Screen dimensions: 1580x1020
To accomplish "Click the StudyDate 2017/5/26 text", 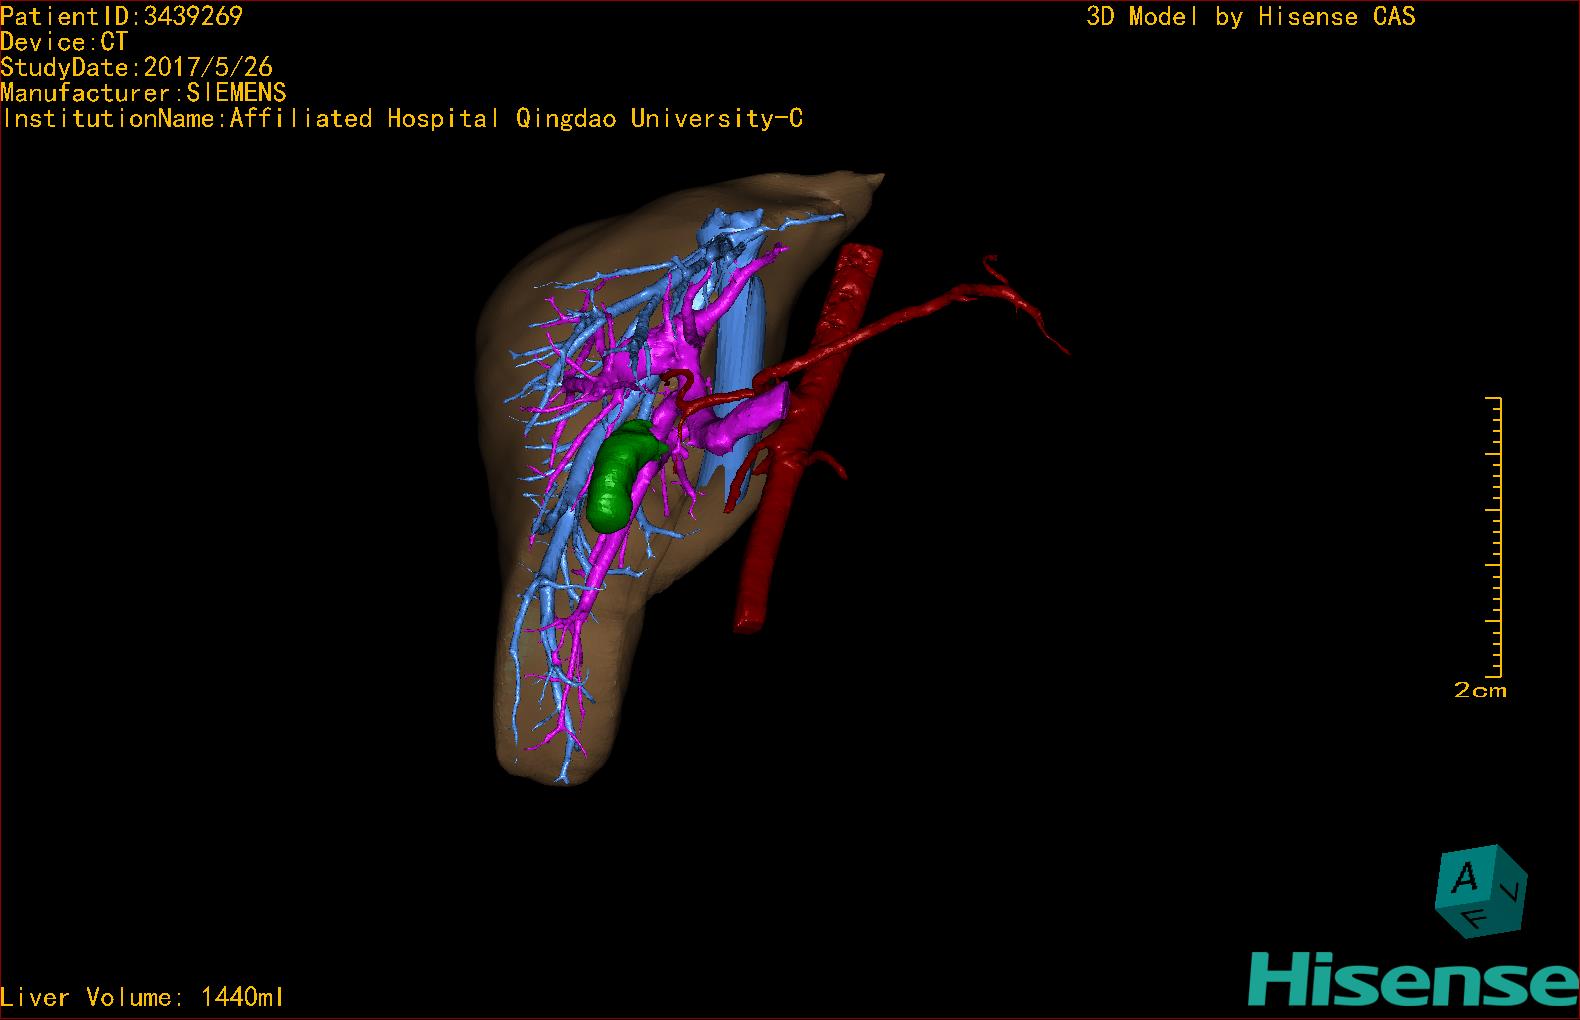I will coord(137,68).
